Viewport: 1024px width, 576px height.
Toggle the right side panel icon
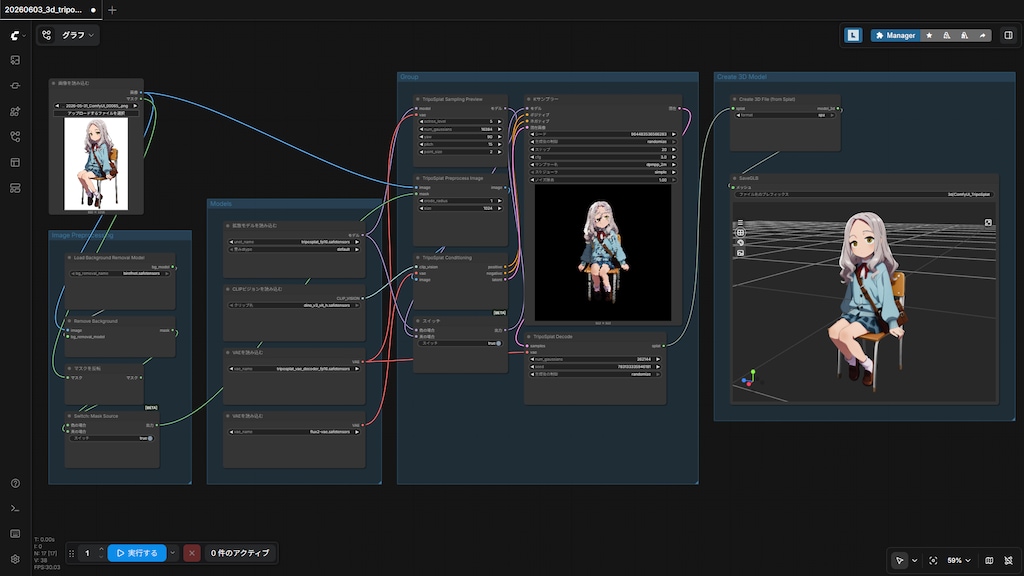point(1008,35)
